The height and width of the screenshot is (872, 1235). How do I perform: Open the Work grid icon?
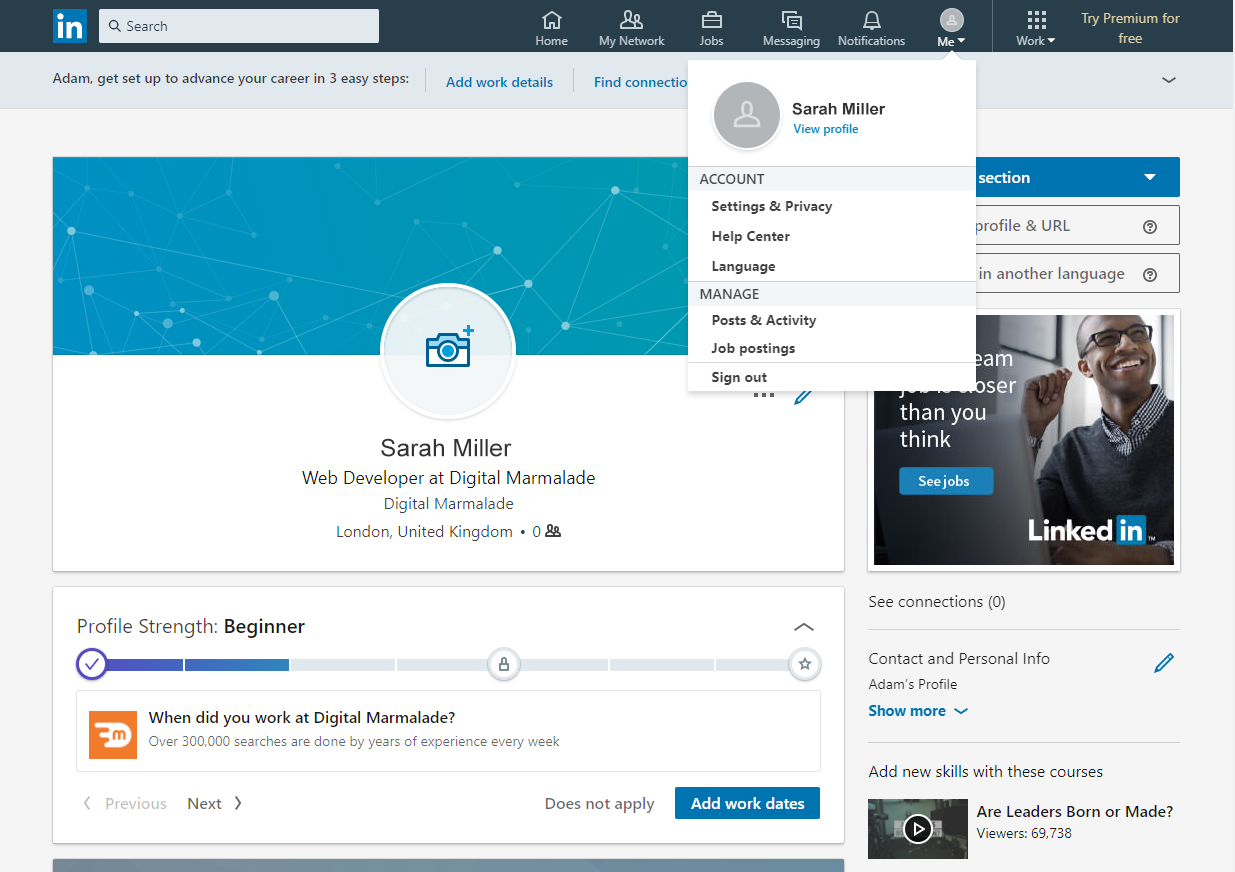click(1035, 20)
